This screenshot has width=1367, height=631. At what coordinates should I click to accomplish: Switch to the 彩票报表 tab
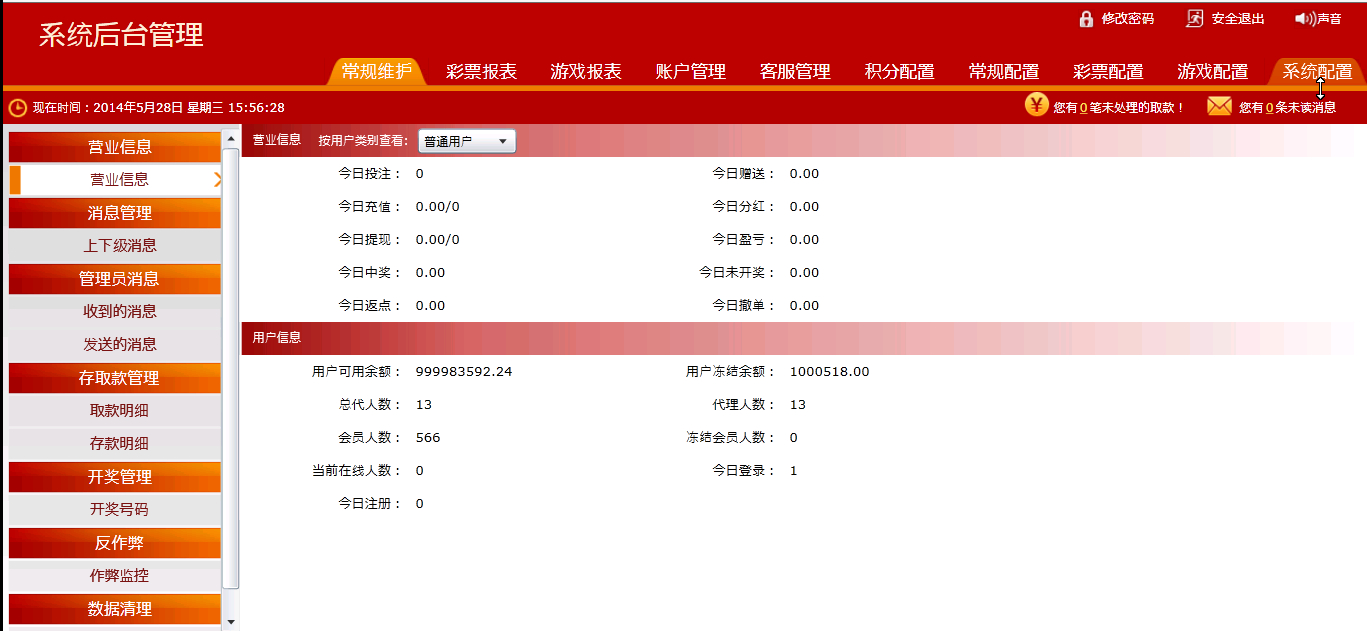481,72
